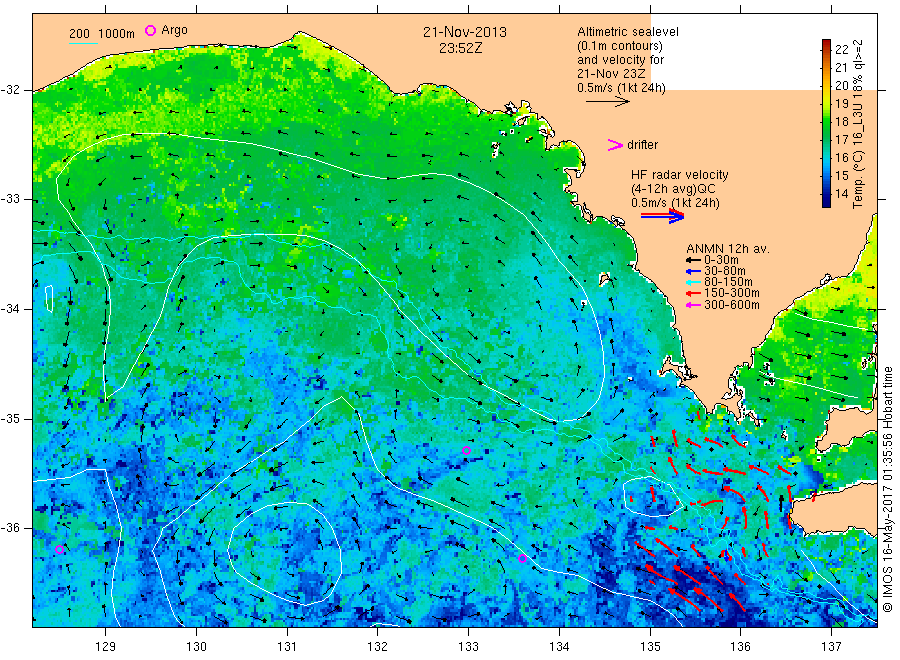Click the longitude label '135'
900x660 pixels.
[650, 647]
